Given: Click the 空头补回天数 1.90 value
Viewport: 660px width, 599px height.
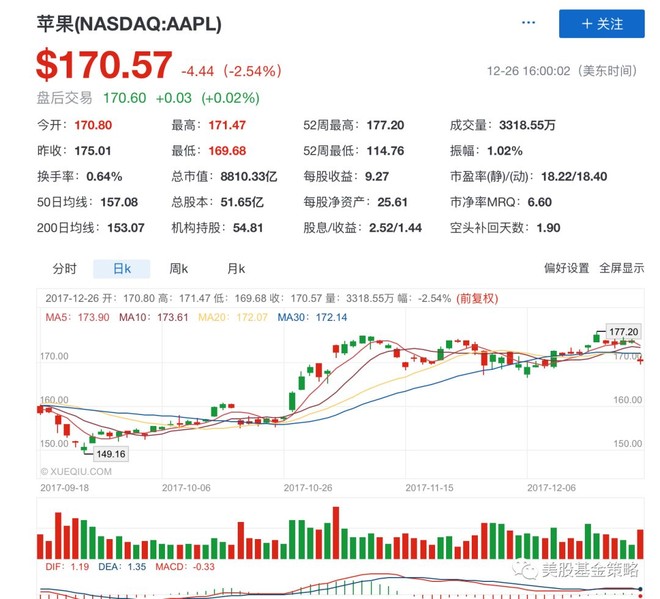Looking at the screenshot, I should click(548, 228).
